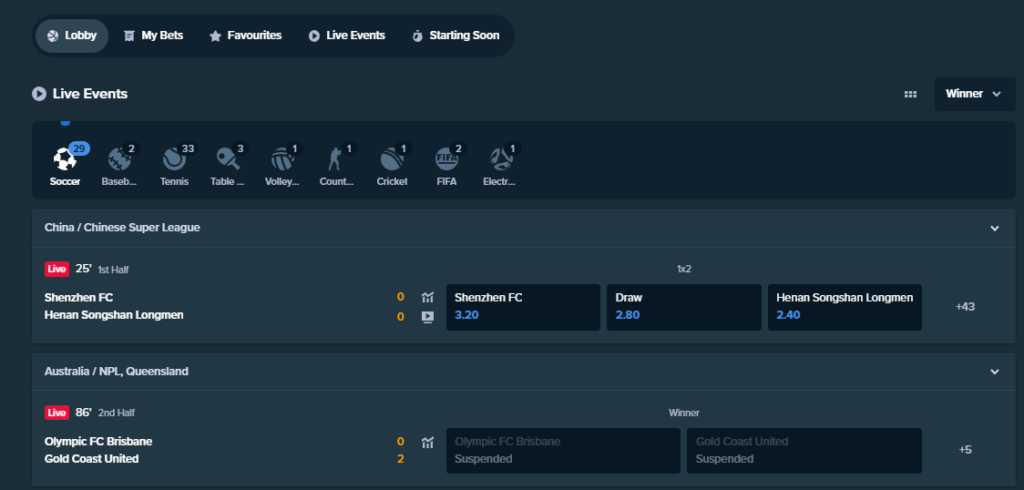Screen dimensions: 1024x490
Task: Select the Cricket sport icon
Action: (392, 159)
